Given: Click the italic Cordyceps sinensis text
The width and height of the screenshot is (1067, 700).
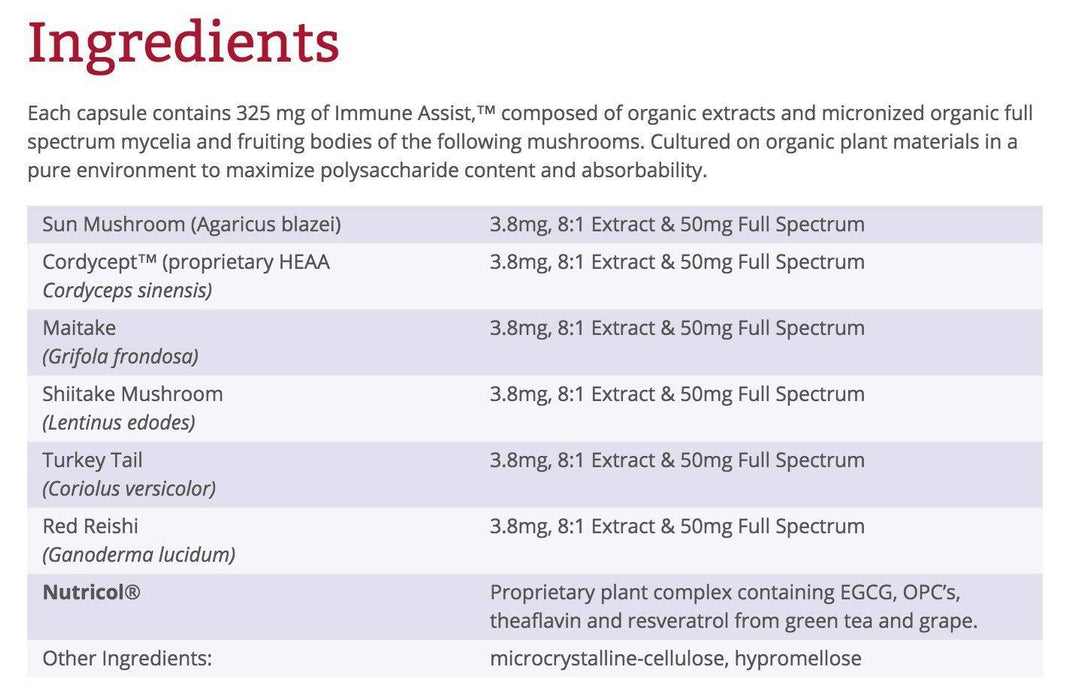Looking at the screenshot, I should click(x=127, y=290).
